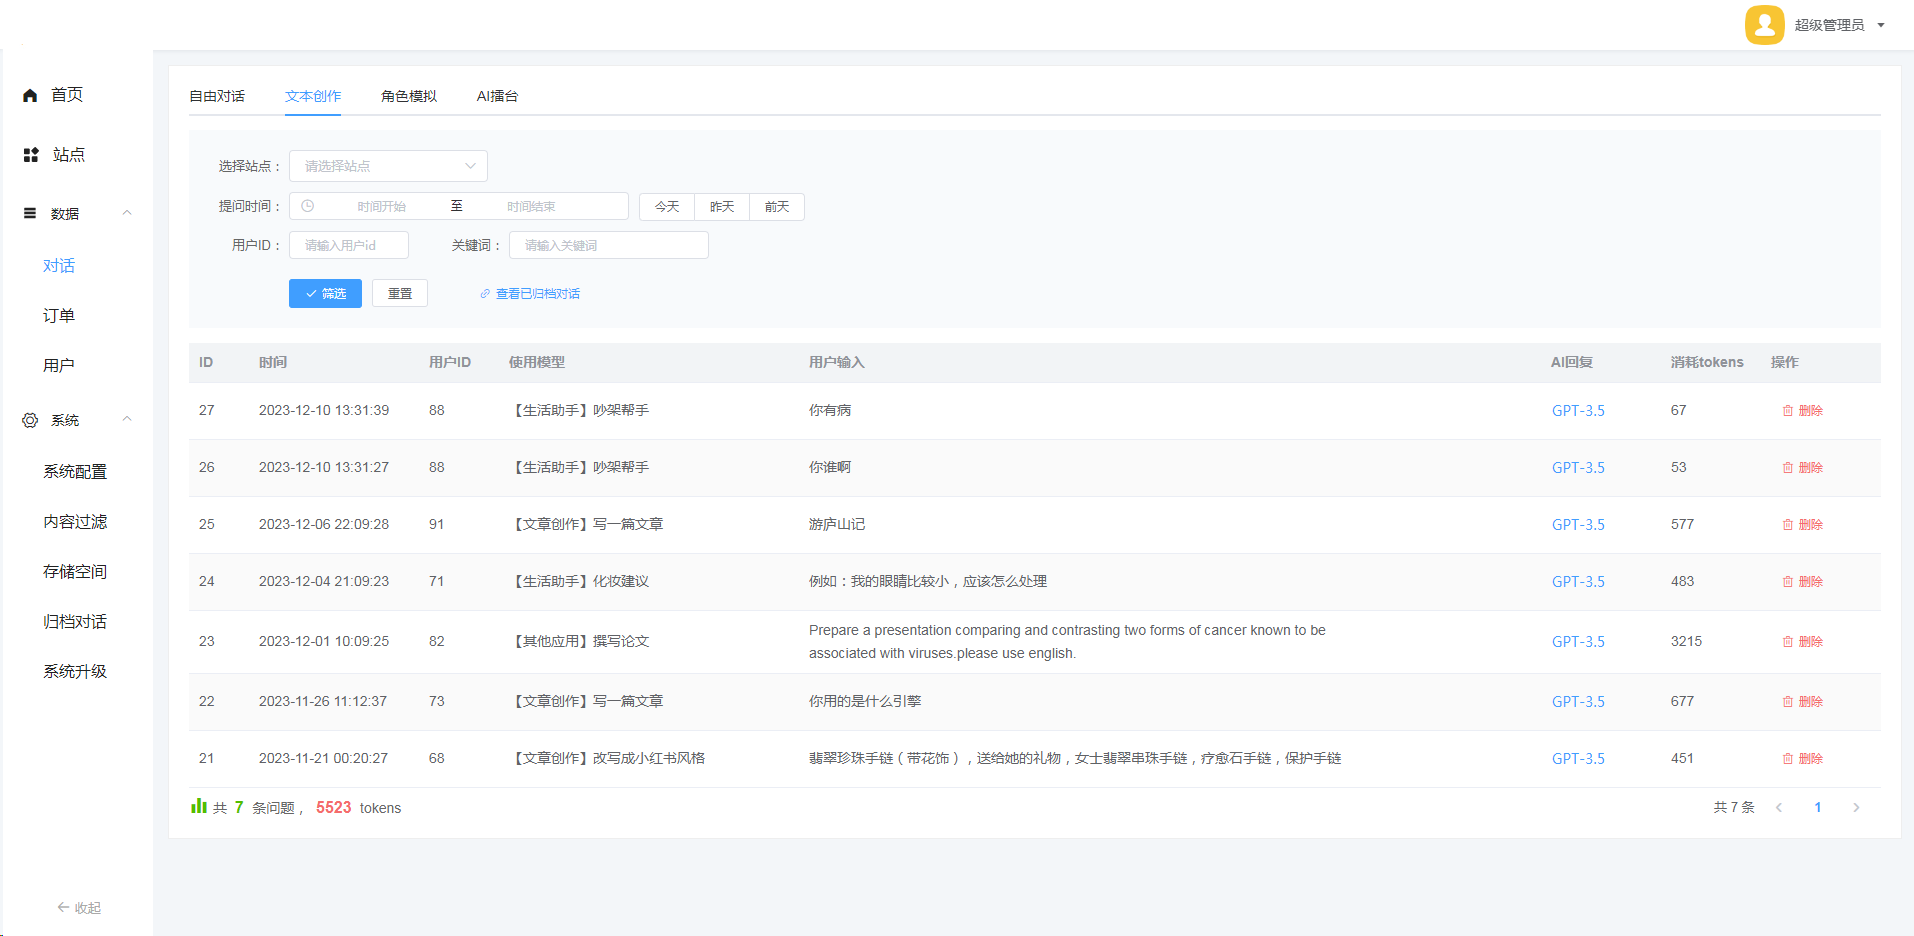Open the GPT-3.5 reply for 改写成小红书风格 row
Screen dimensions: 1914x936
pyautogui.click(x=1578, y=759)
